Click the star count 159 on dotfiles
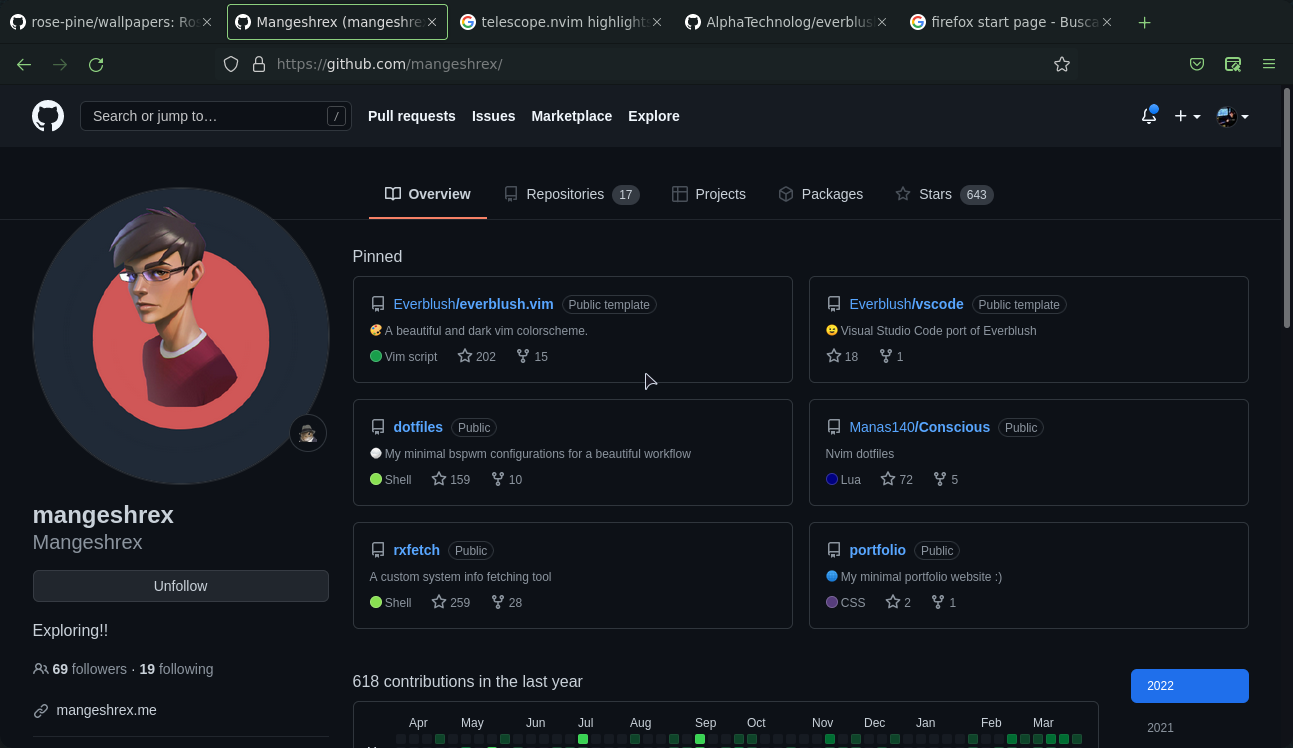This screenshot has width=1293, height=748. (x=451, y=479)
